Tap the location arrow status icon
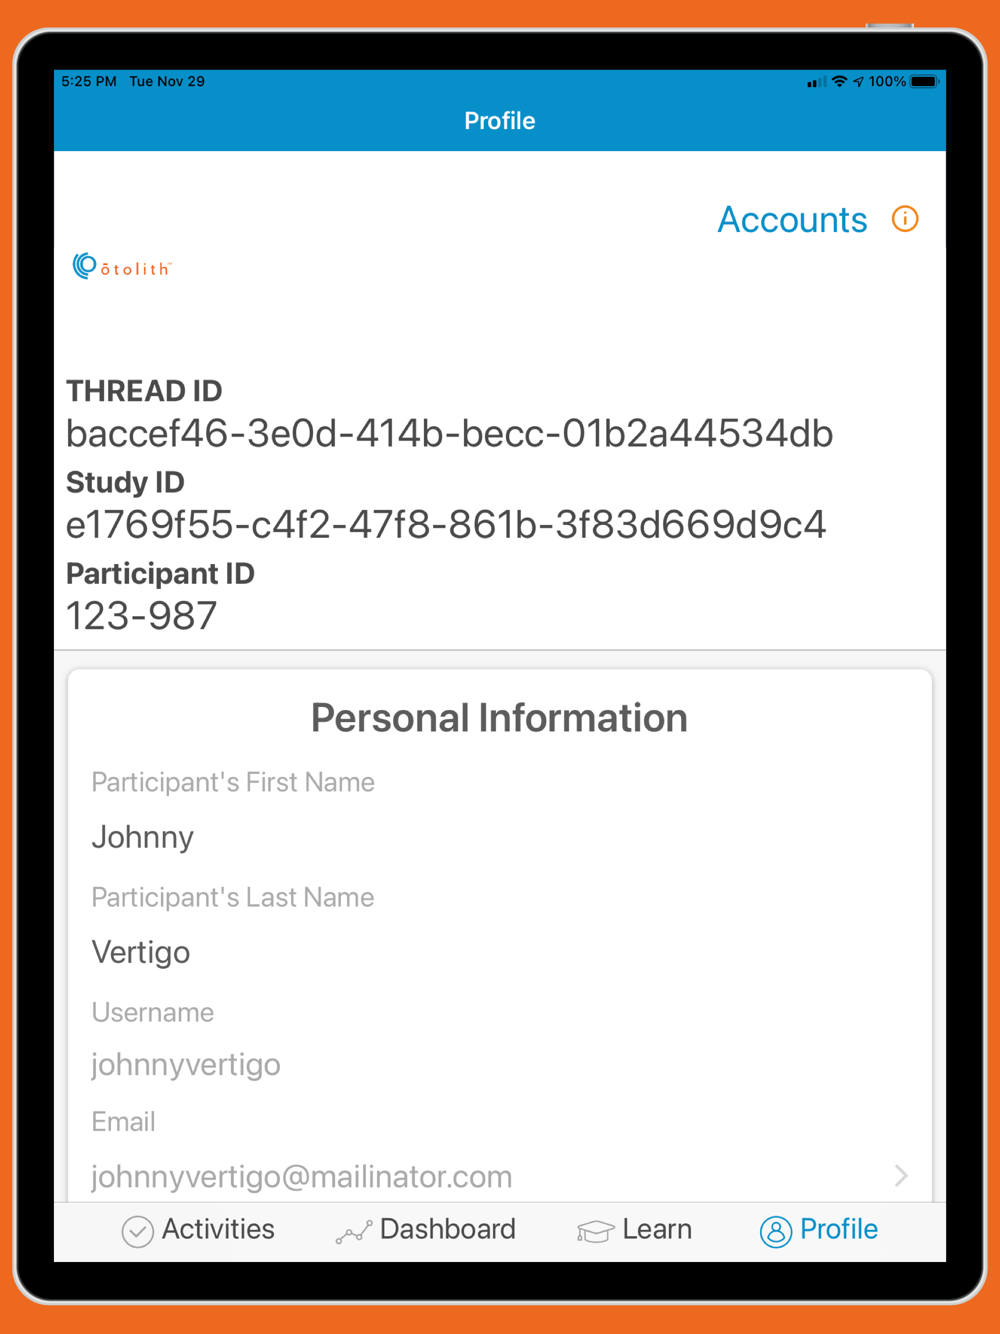1000x1334 pixels. point(858,81)
